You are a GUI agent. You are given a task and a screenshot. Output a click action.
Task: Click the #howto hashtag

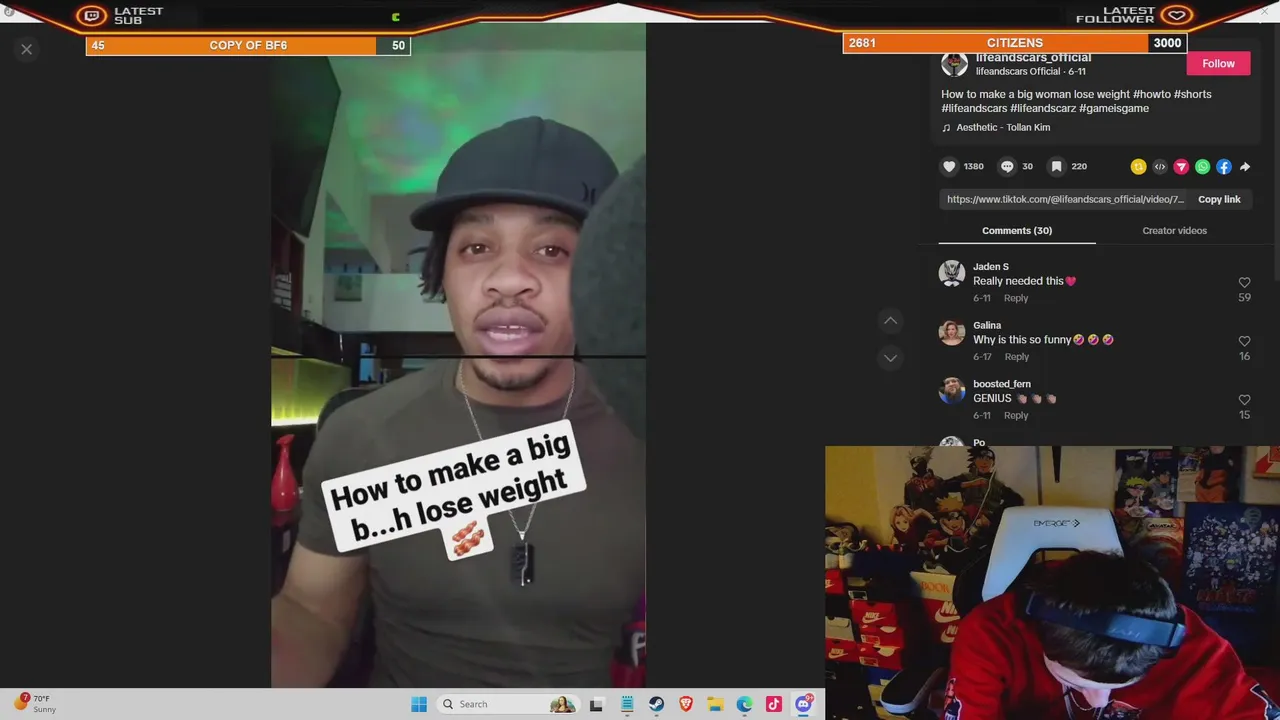pyautogui.click(x=1151, y=94)
